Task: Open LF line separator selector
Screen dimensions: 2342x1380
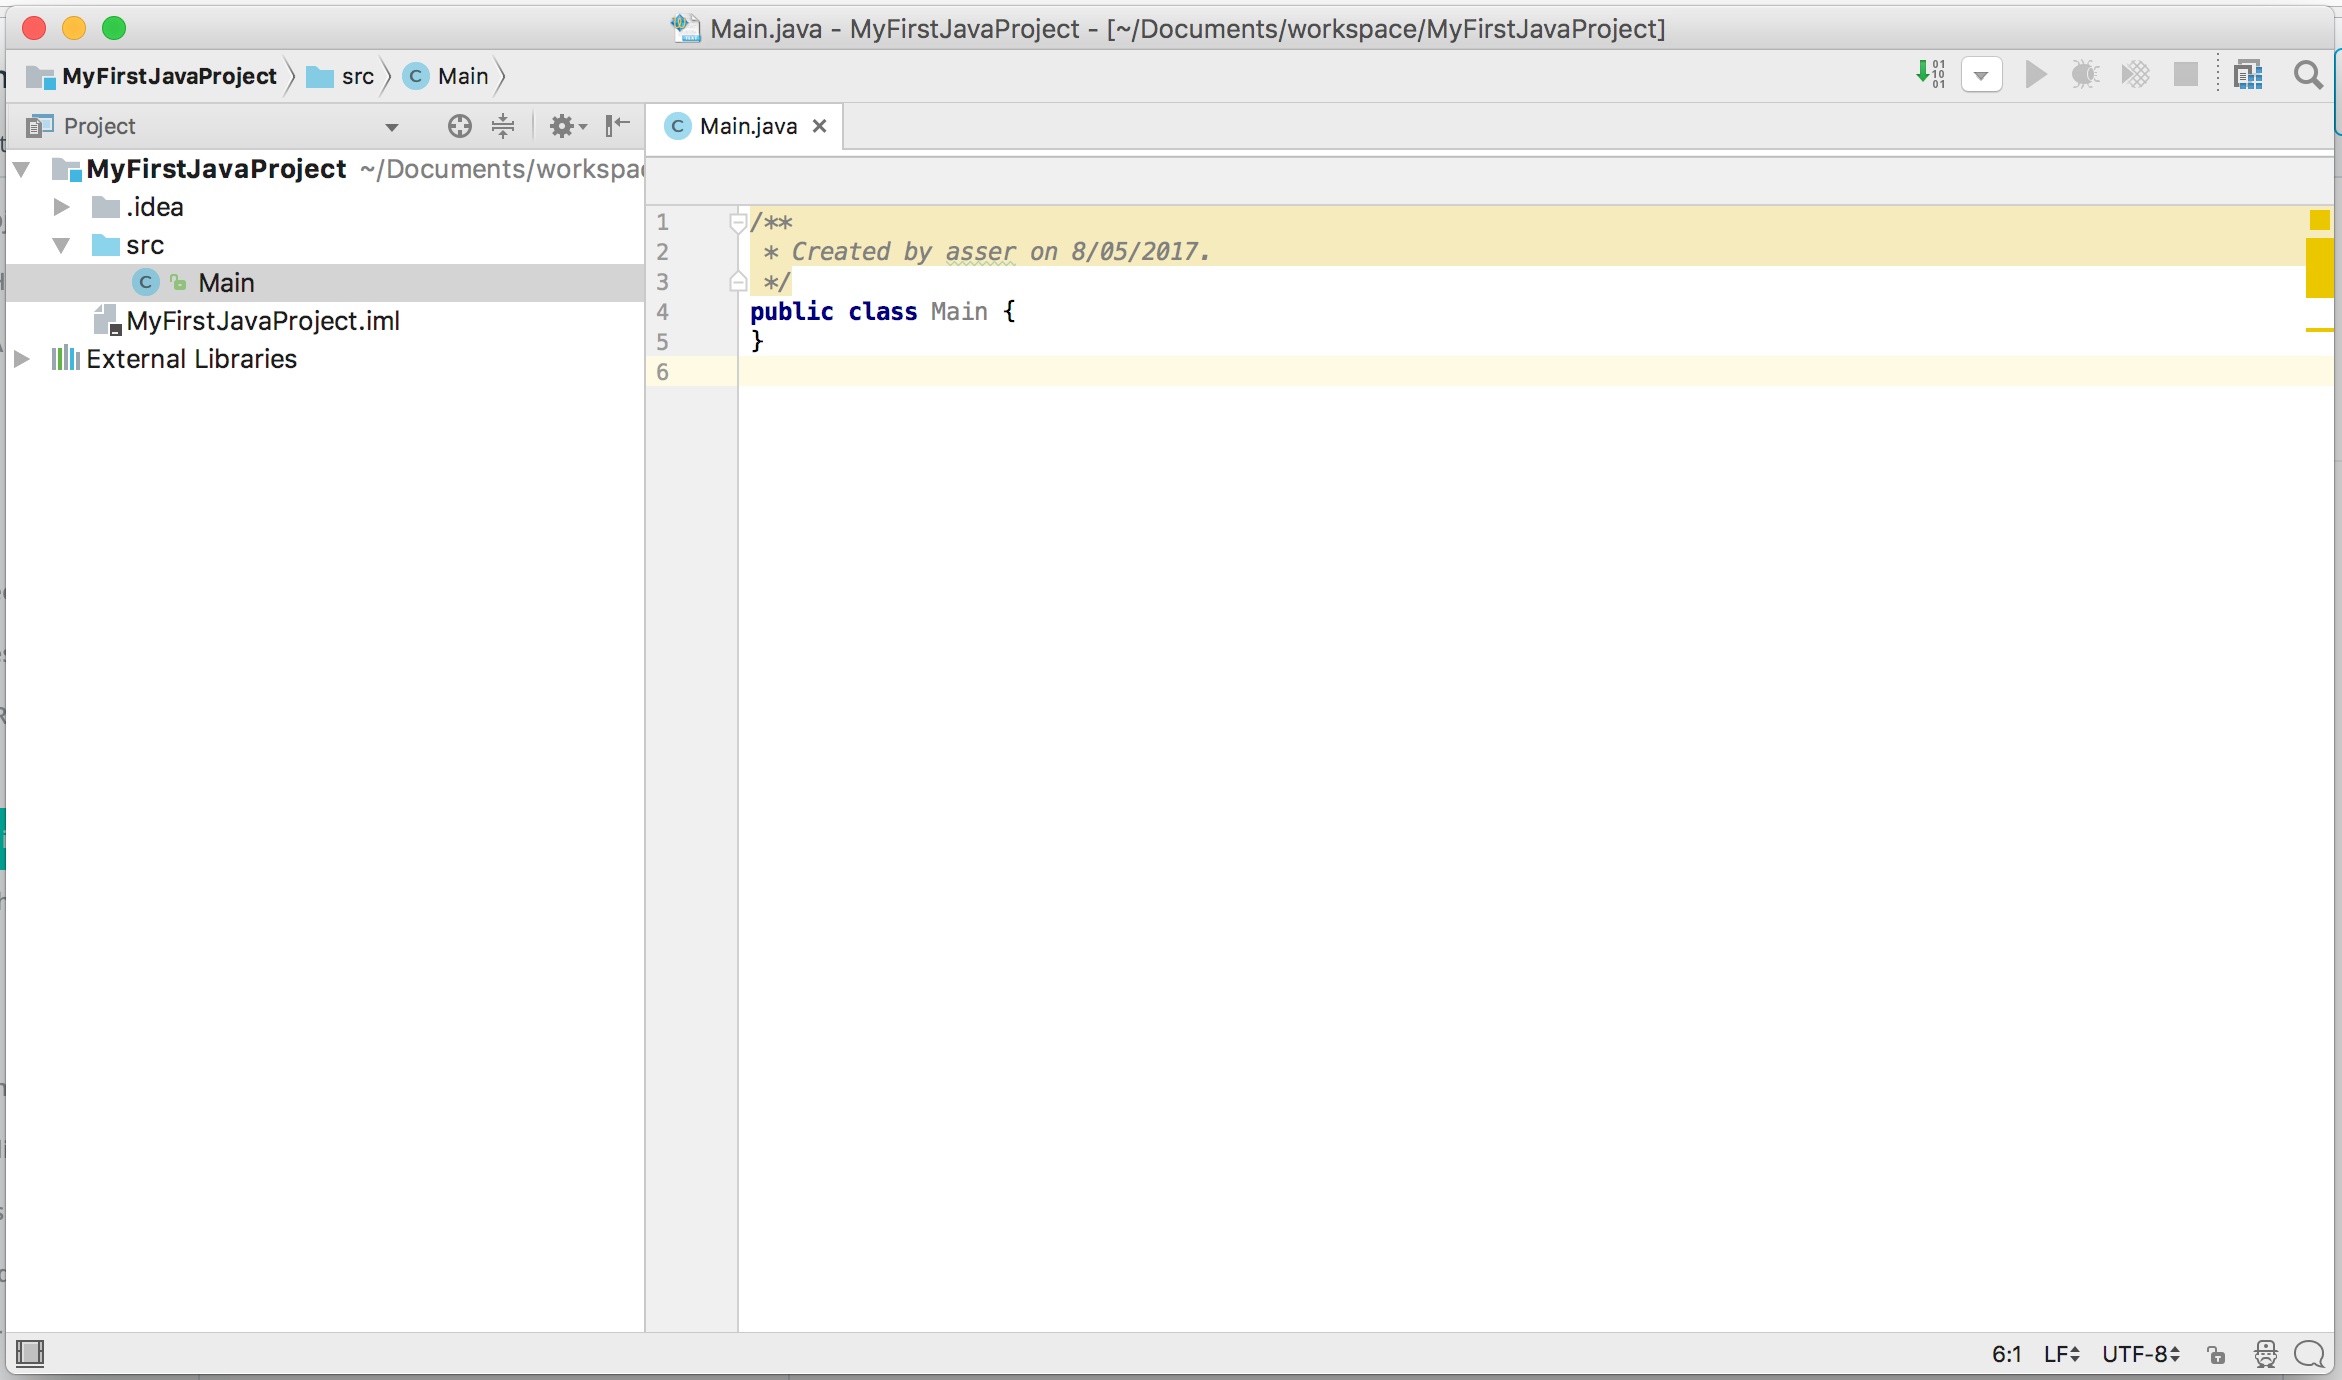Action: (2062, 1354)
